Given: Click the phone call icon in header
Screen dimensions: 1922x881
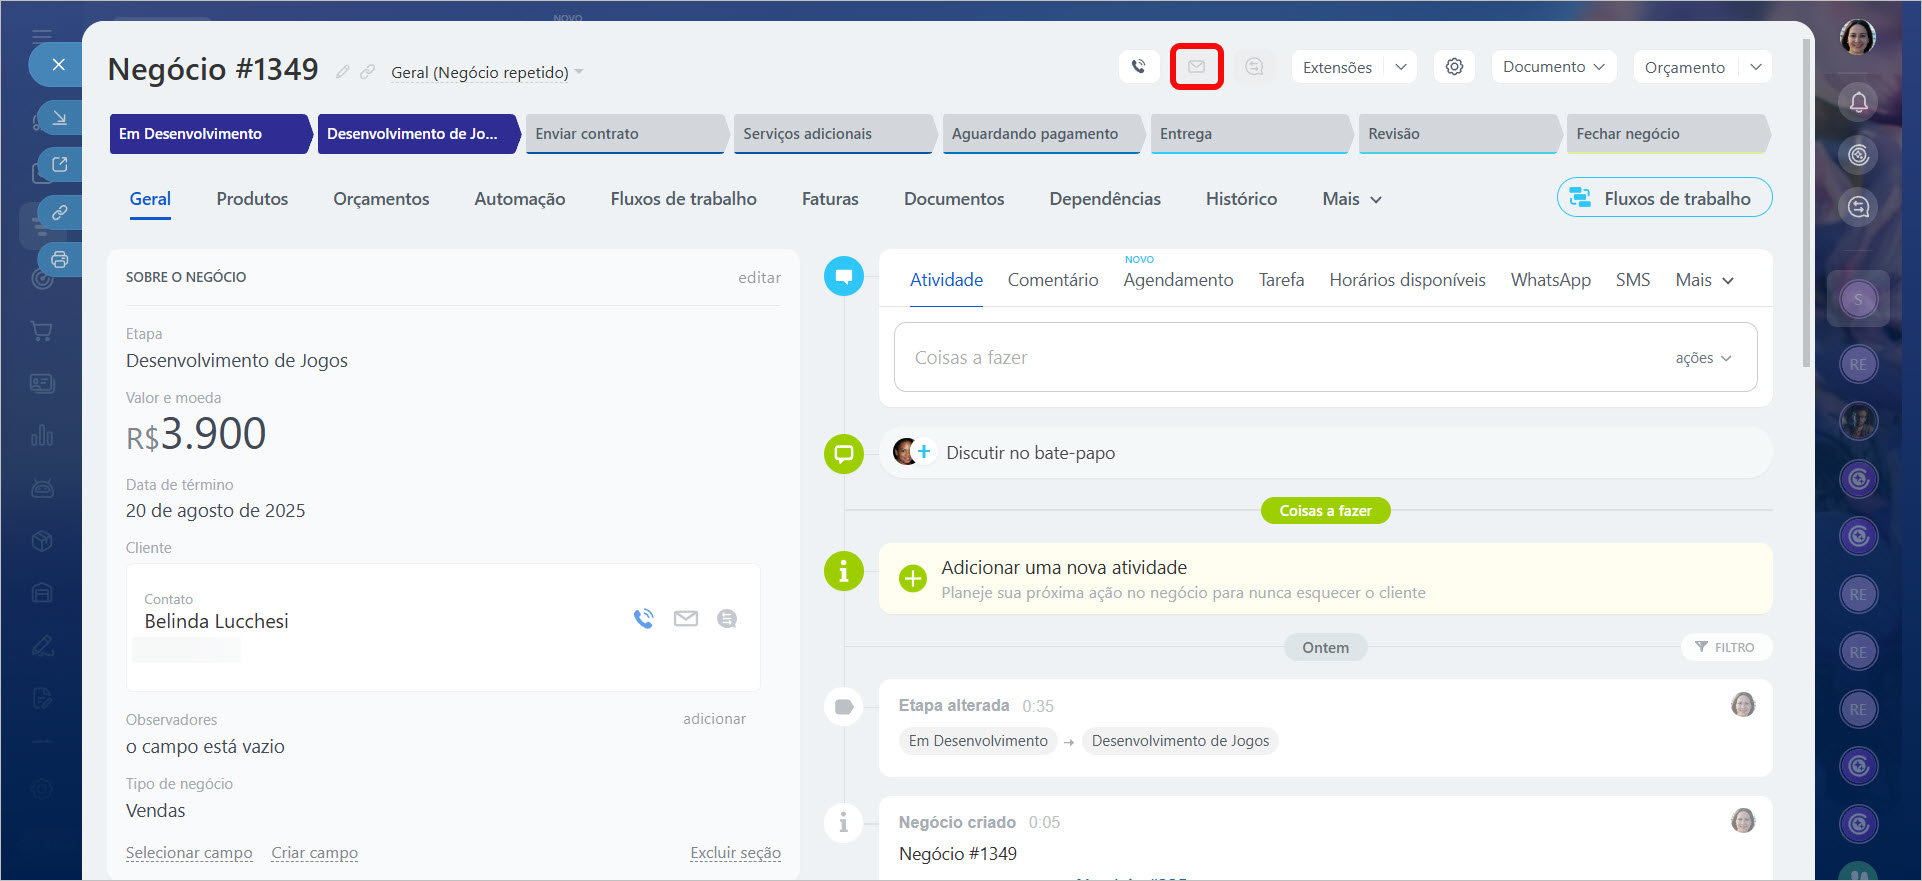Looking at the screenshot, I should click(1138, 67).
